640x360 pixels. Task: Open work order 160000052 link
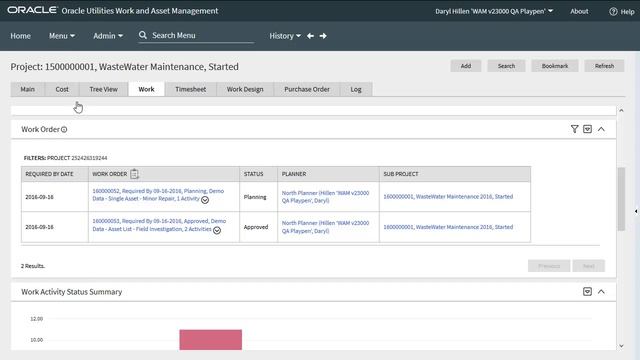click(158, 195)
